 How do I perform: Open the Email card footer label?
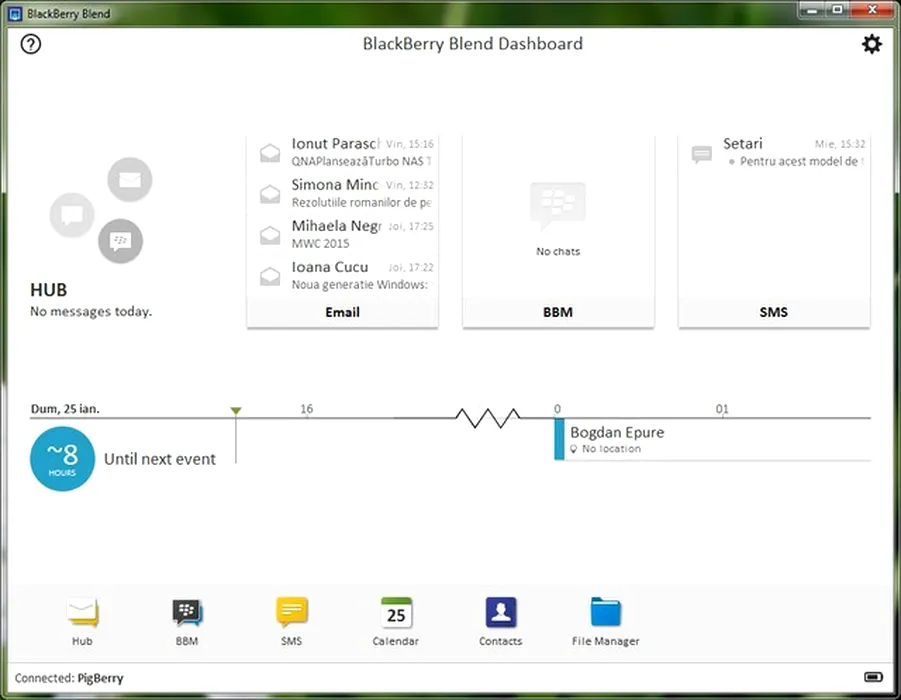(342, 312)
